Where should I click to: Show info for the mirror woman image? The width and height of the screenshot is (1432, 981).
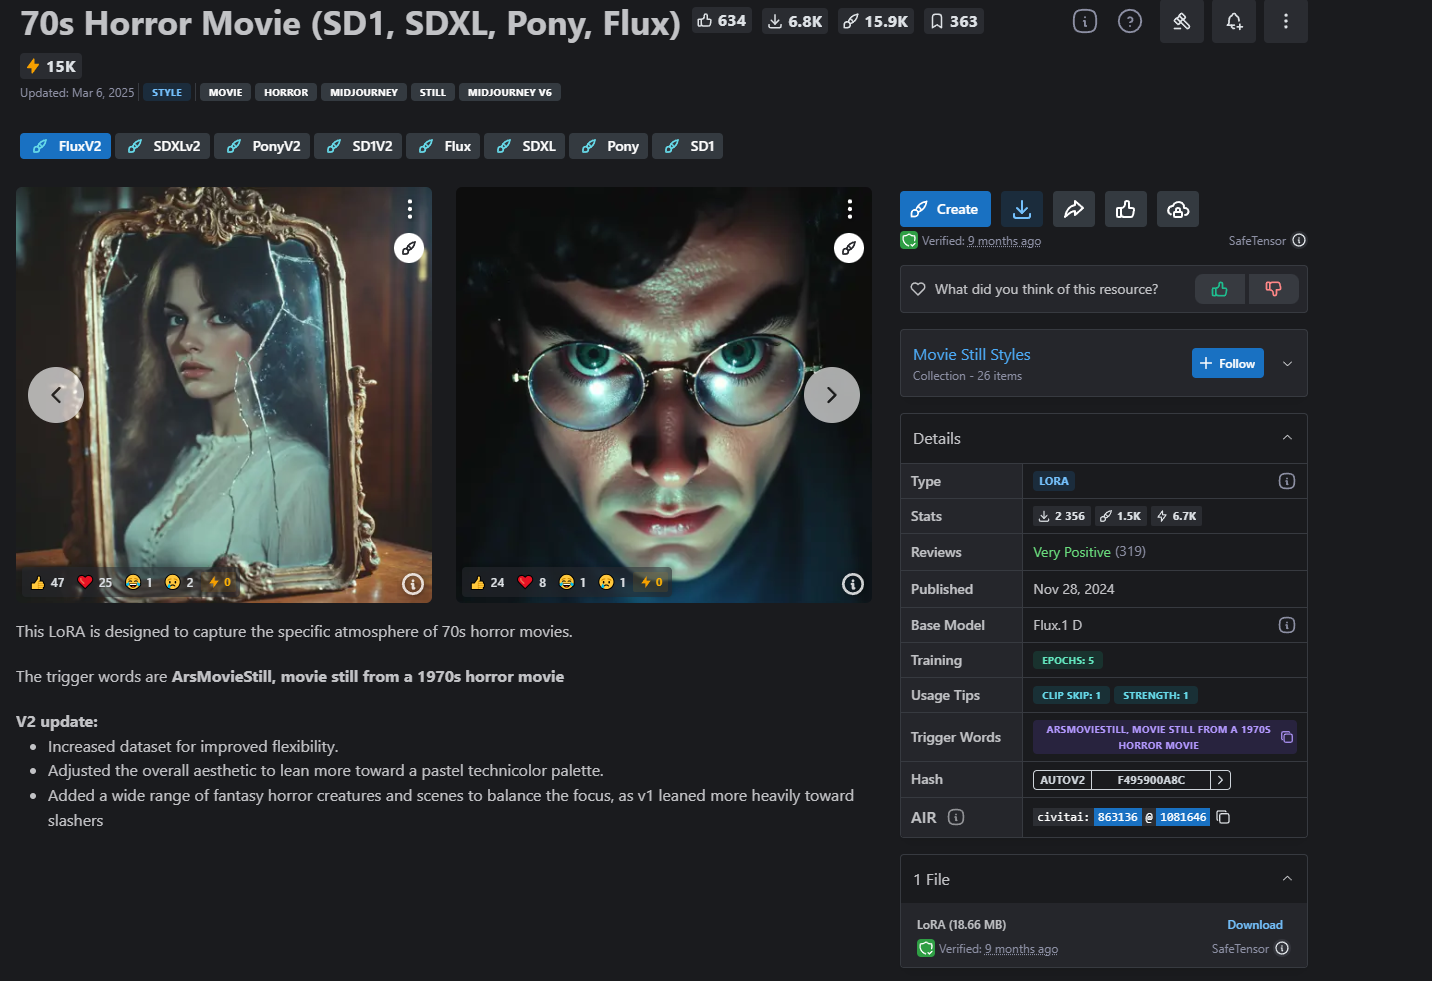(413, 584)
